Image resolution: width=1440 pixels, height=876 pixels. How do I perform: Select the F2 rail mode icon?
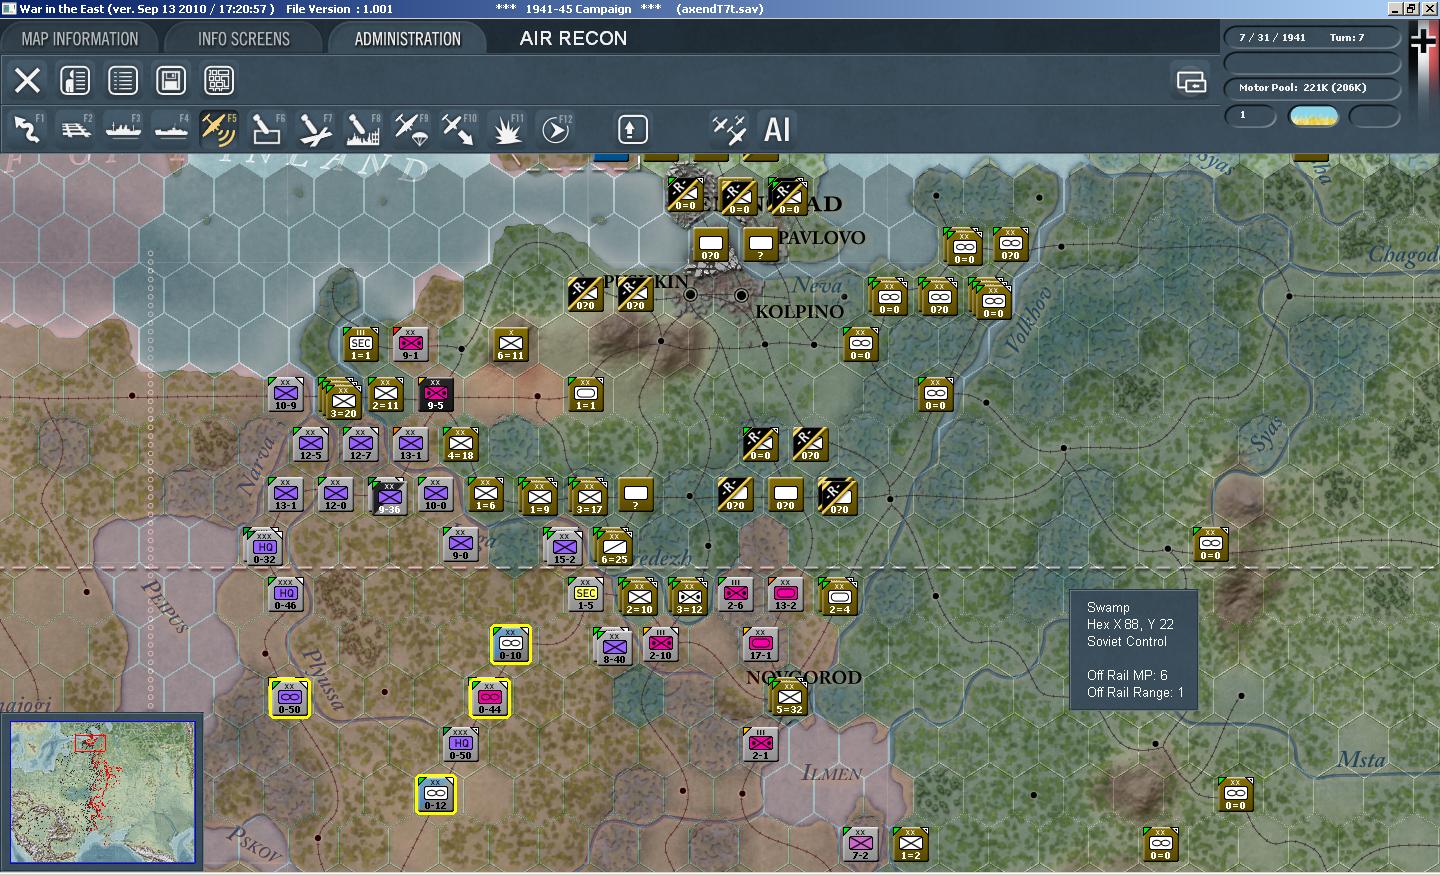[75, 129]
